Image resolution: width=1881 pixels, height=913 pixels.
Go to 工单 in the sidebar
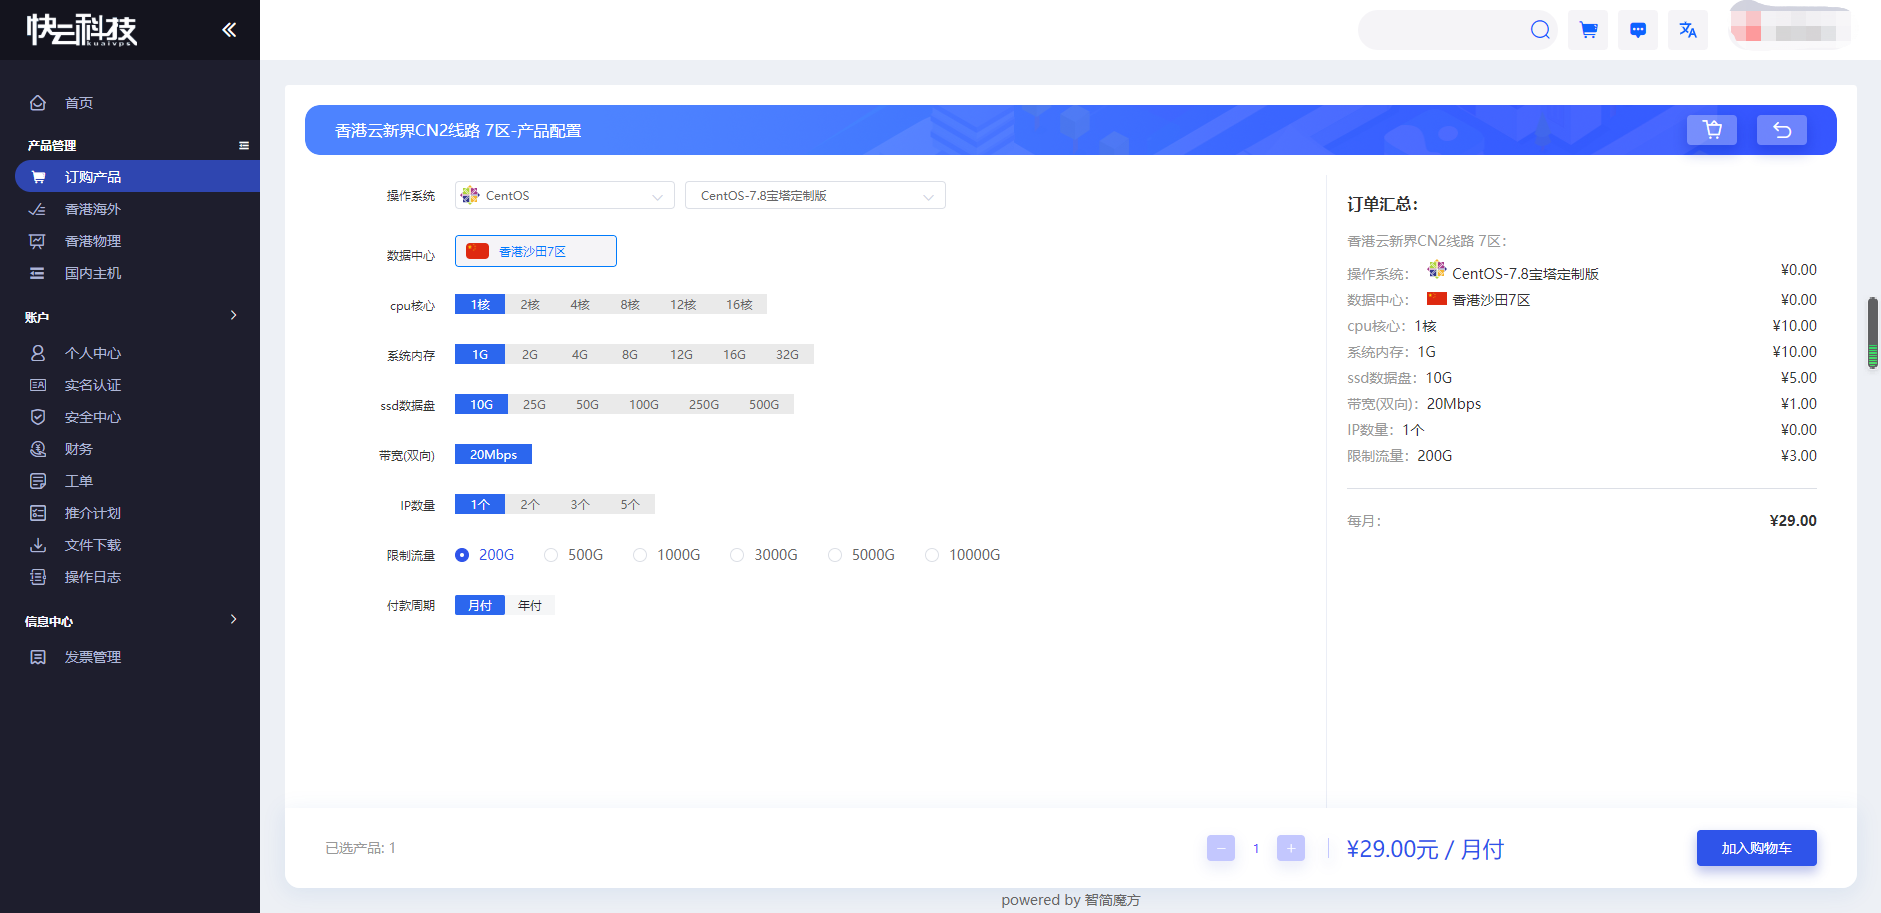pos(79,481)
